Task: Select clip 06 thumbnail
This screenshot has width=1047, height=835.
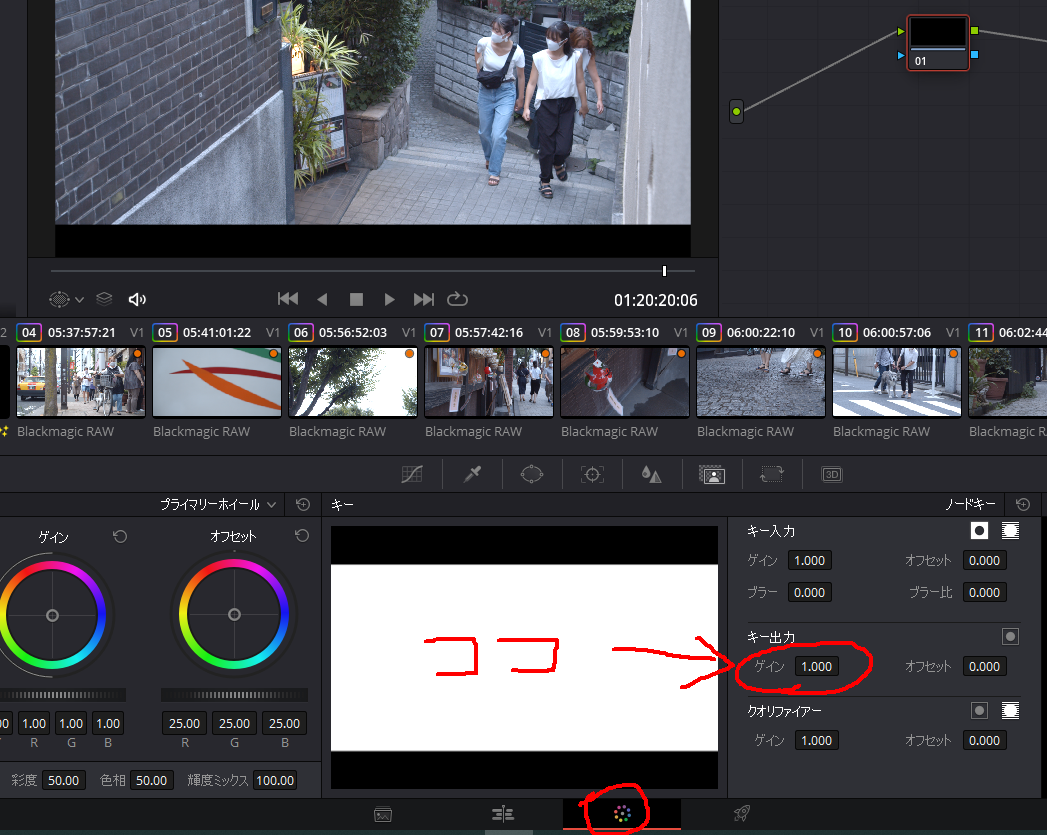Action: 353,382
